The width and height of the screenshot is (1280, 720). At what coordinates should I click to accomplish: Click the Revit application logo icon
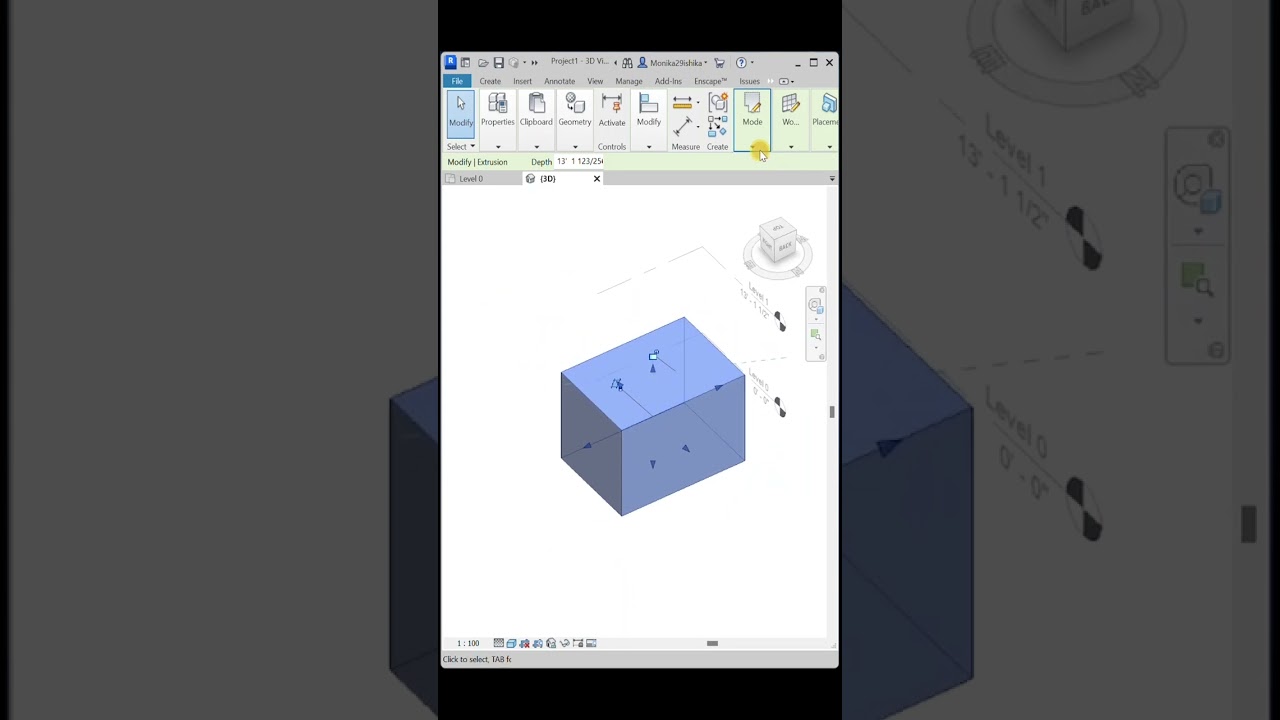(451, 62)
